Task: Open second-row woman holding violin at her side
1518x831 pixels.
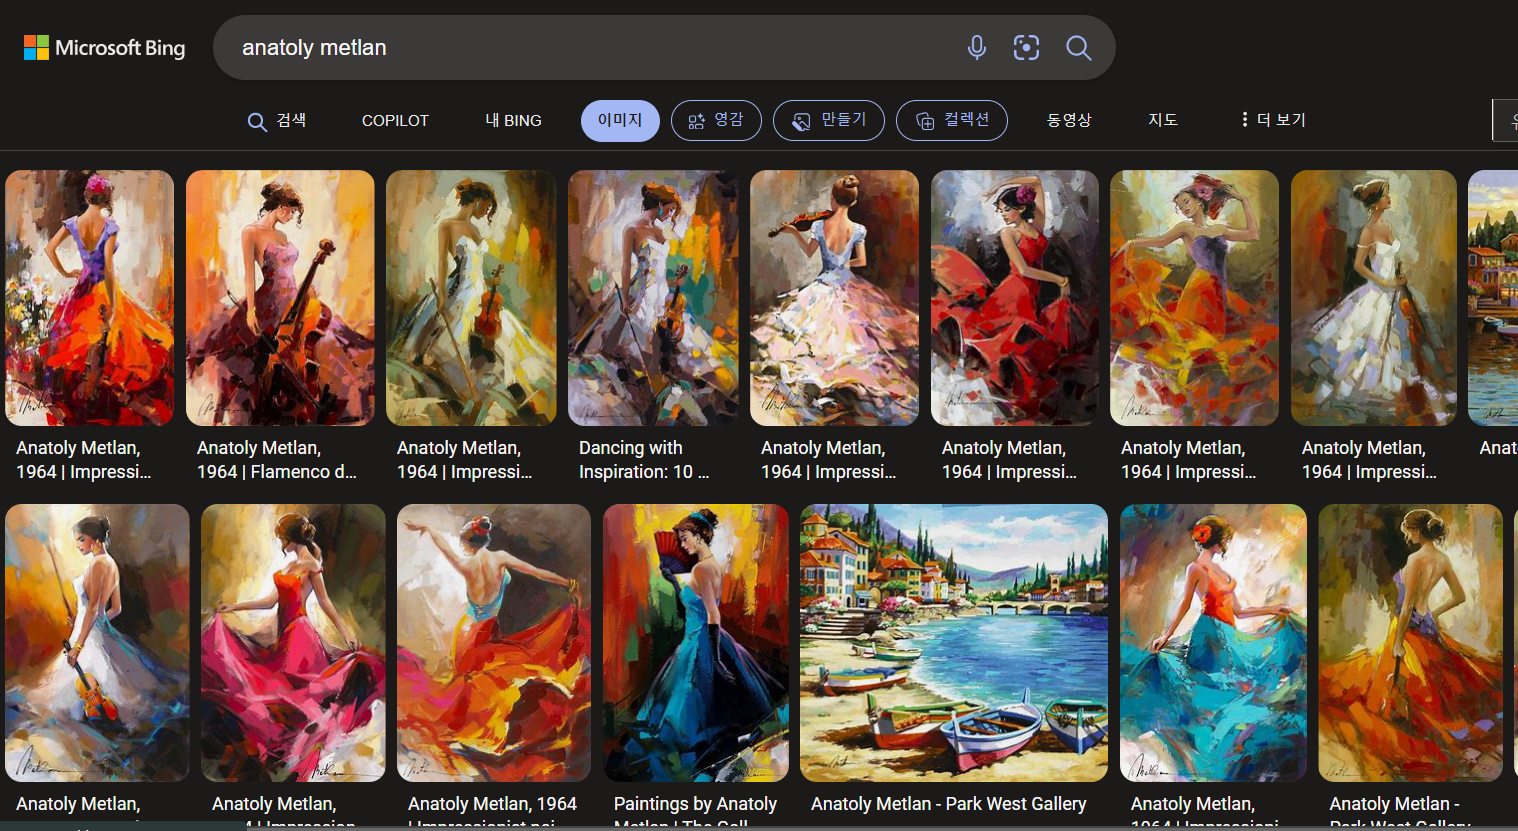Action: pyautogui.click(x=97, y=643)
